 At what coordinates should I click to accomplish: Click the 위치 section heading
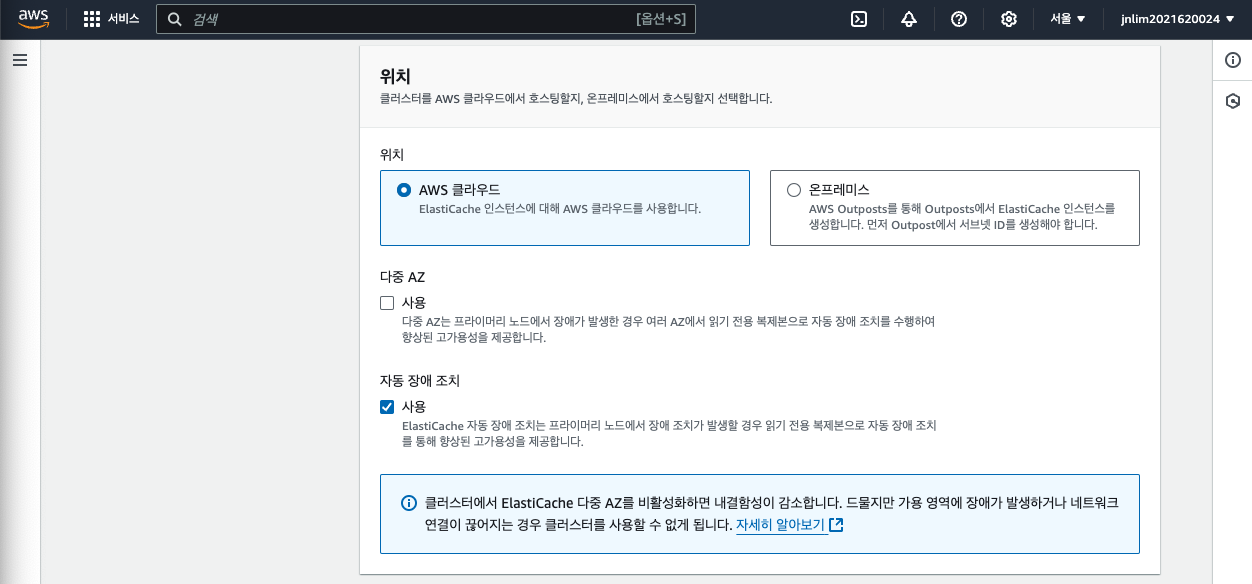tap(395, 76)
